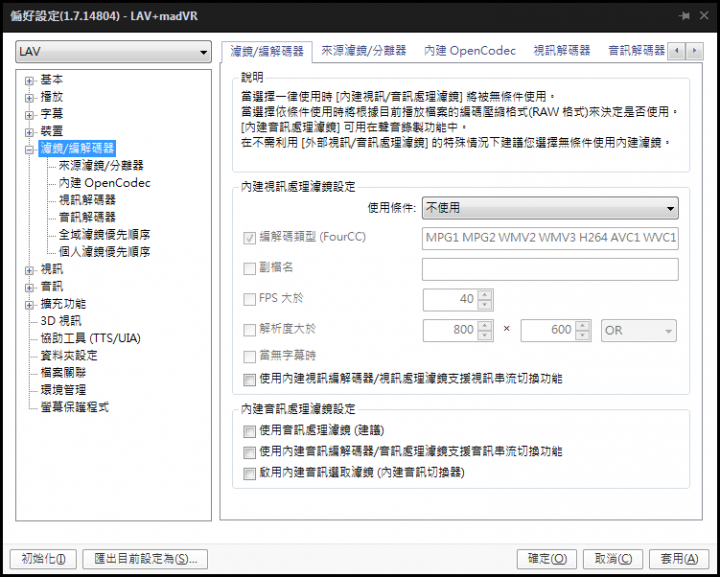The width and height of the screenshot is (720, 577).
Task: Click the height field showing 600
Action: 548,331
